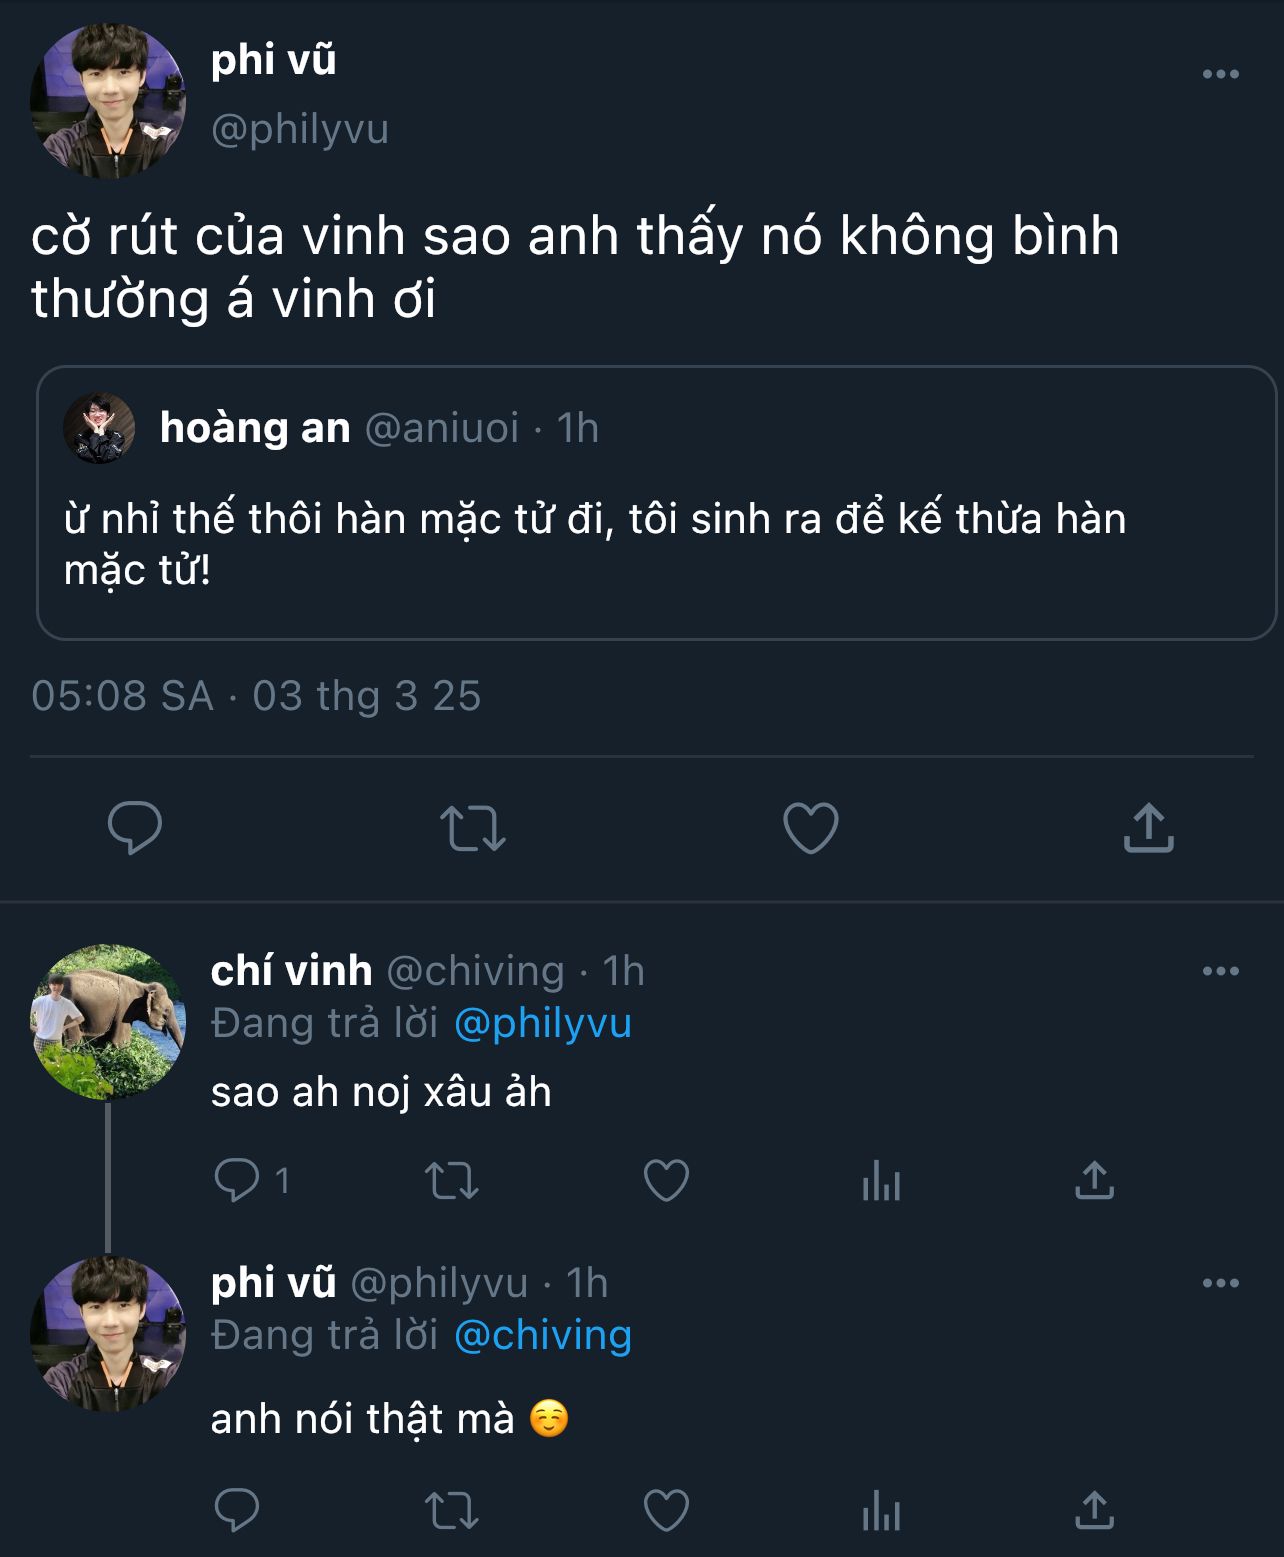The height and width of the screenshot is (1557, 1284).
Task: View analytics for chí vinh's reply
Action: (881, 1181)
